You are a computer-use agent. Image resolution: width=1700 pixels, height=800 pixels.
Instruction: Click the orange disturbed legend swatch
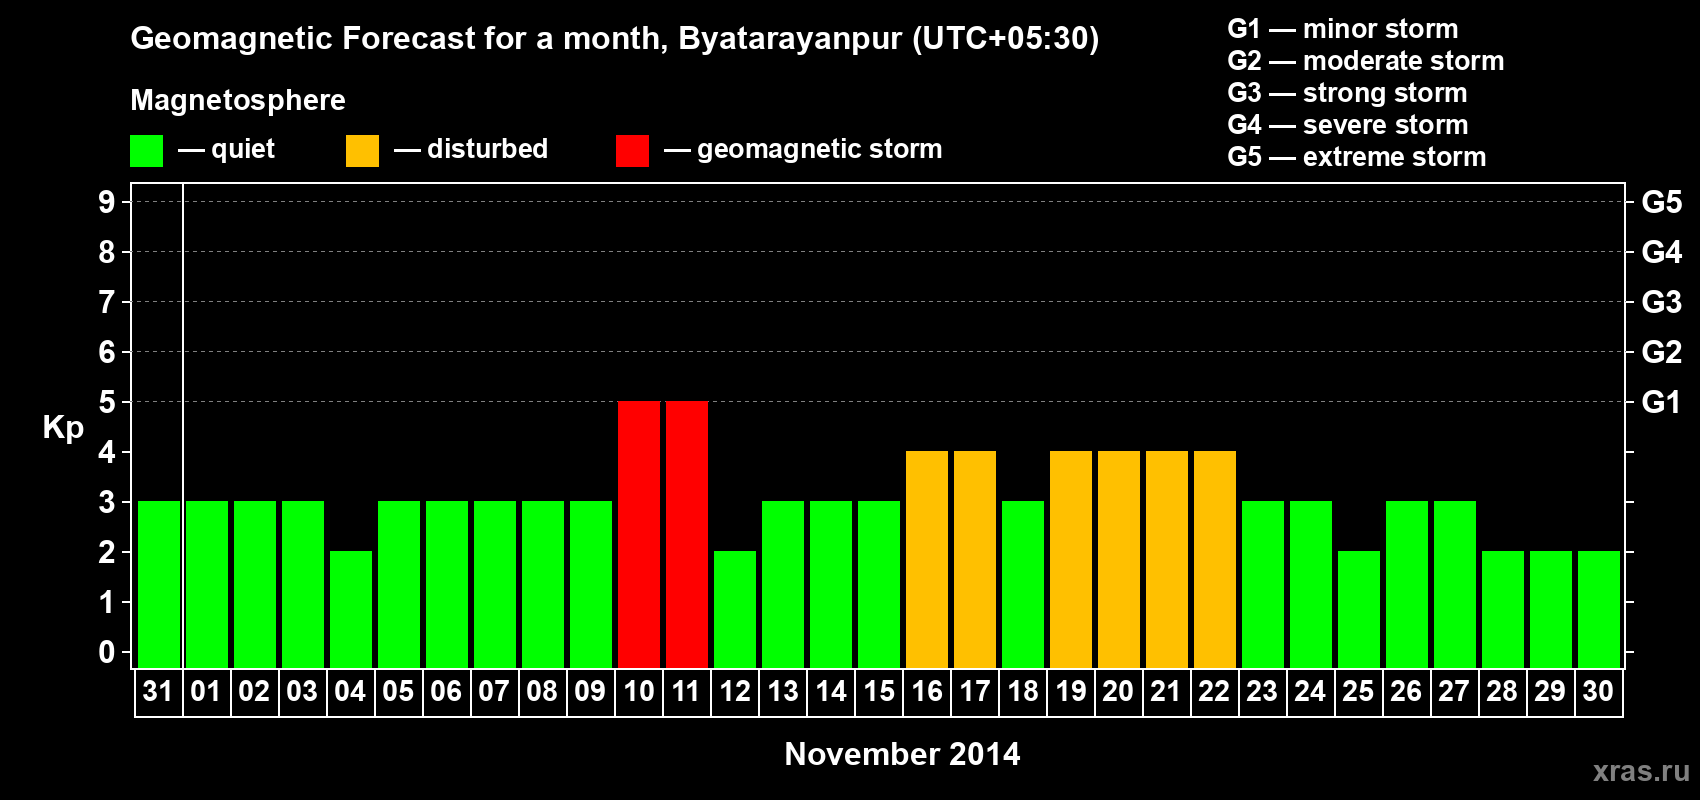click(362, 151)
